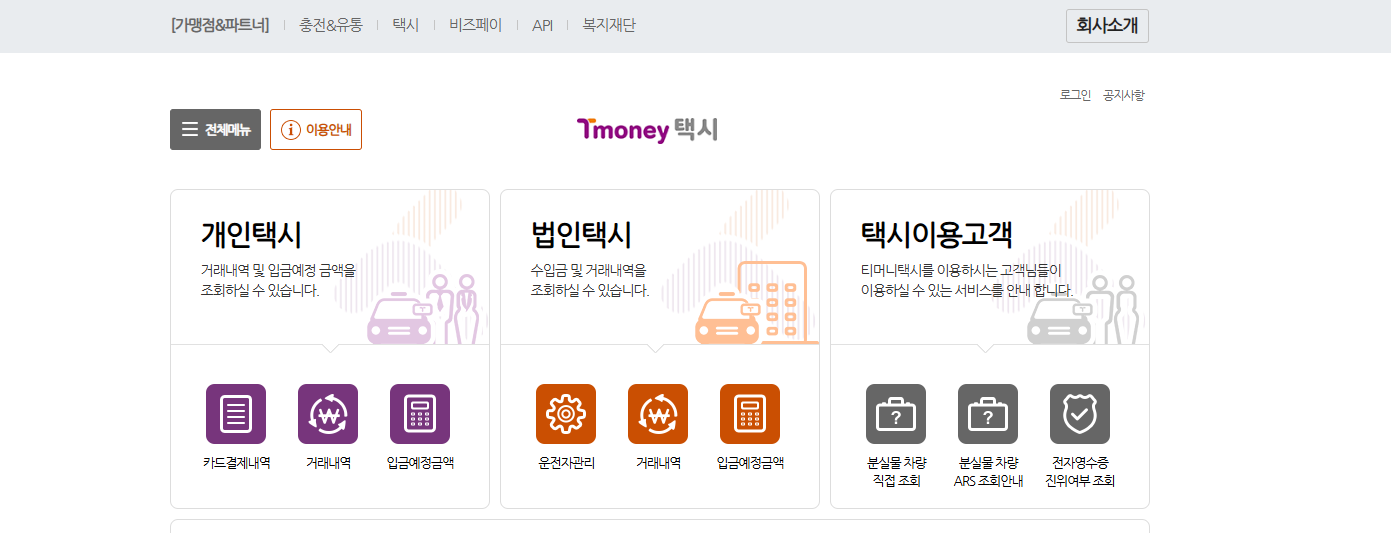Open 전자영수증 진위여부 조회 shield icon

[1080, 414]
